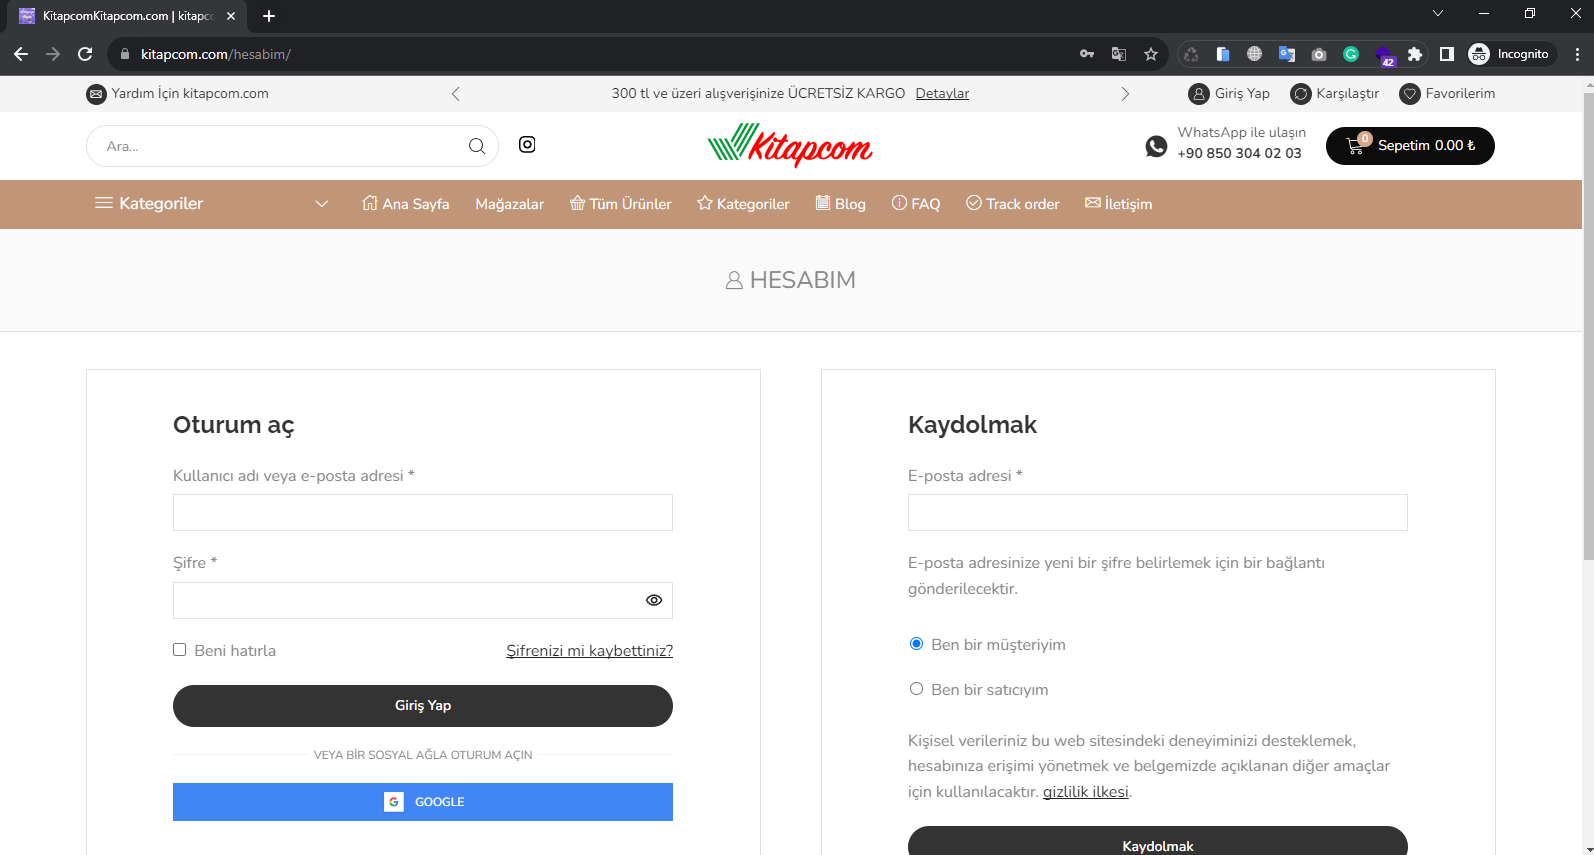
Task: Show previous announcement with left arrow
Action: [456, 94]
